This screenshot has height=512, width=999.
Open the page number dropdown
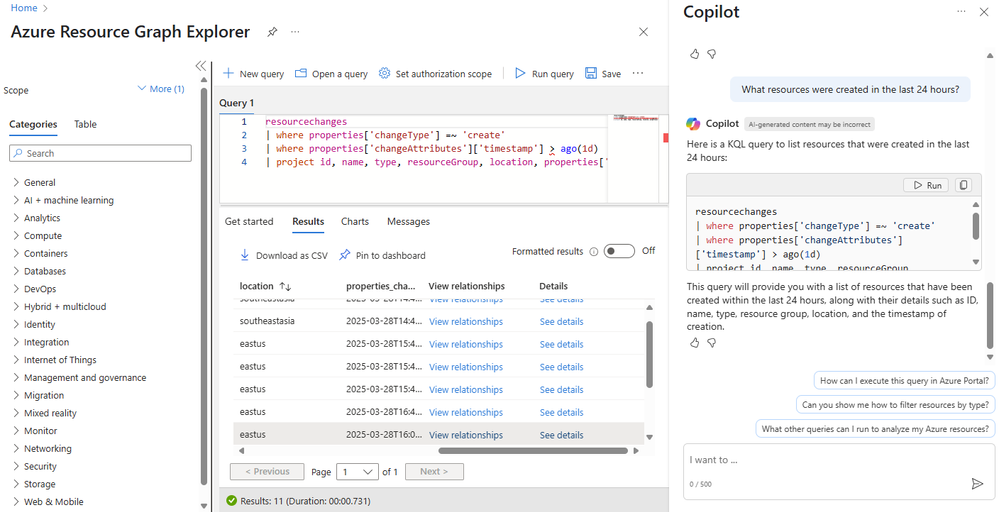[357, 472]
